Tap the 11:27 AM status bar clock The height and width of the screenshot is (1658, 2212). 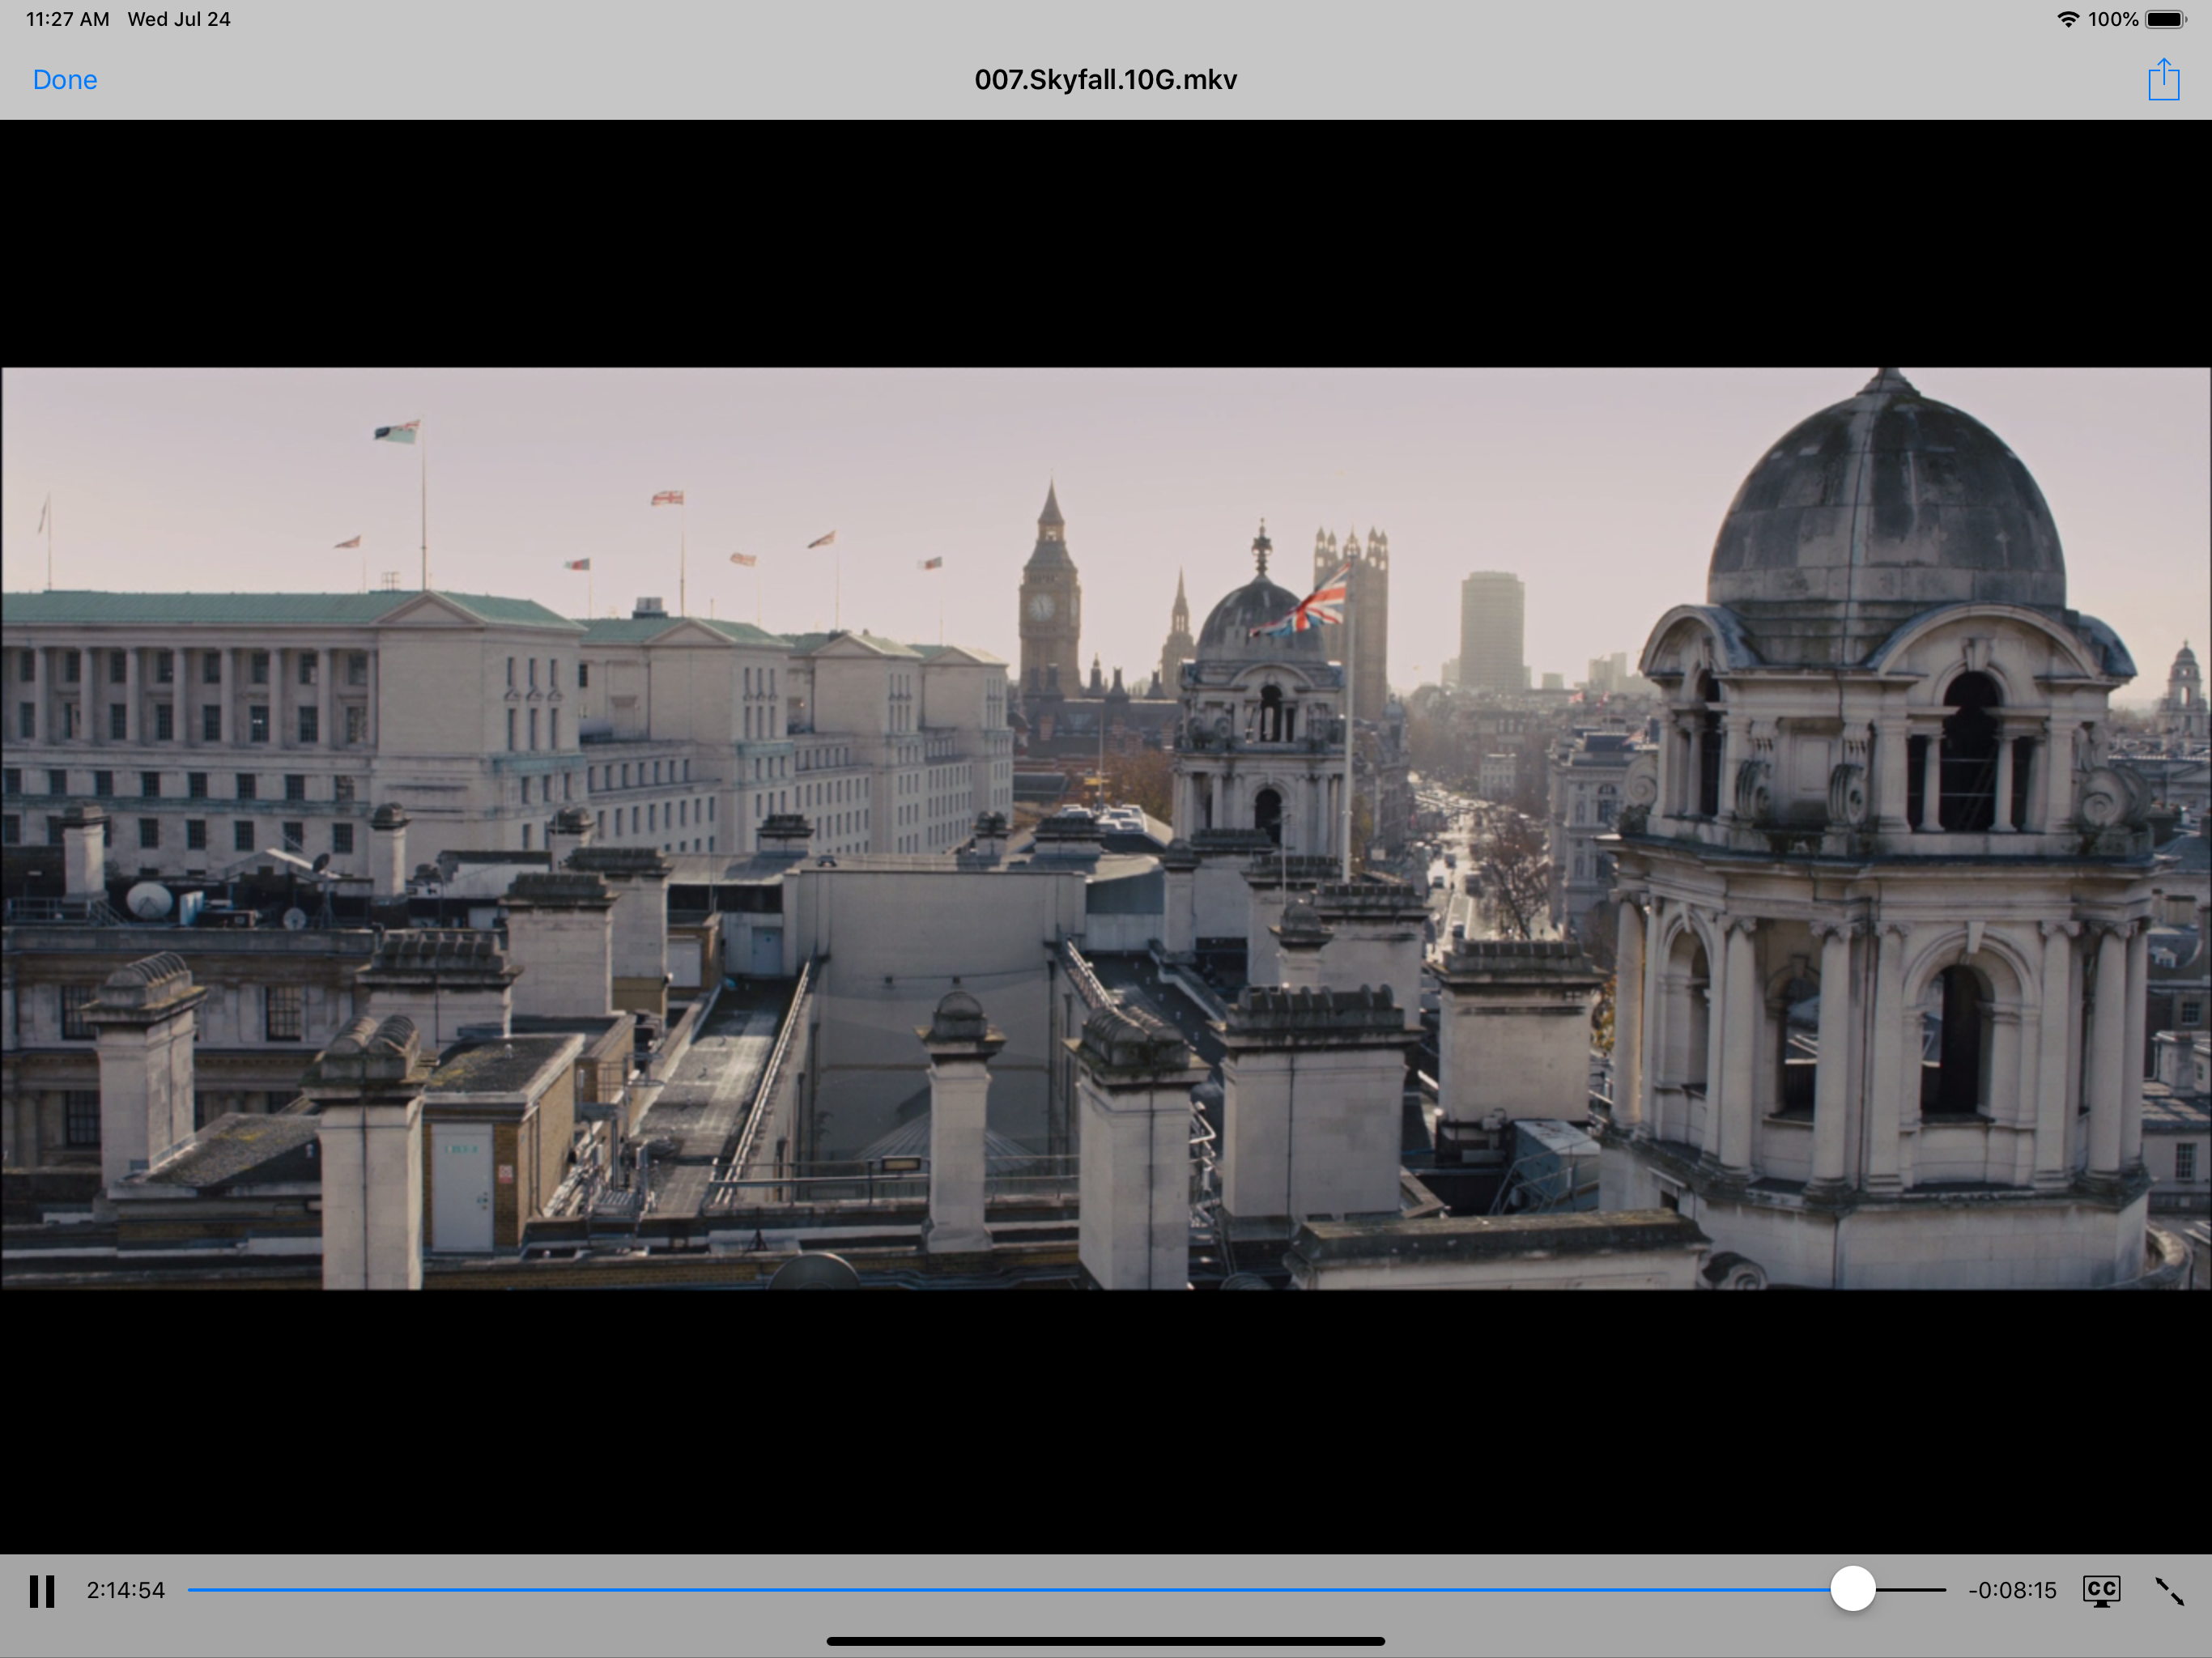67,19
